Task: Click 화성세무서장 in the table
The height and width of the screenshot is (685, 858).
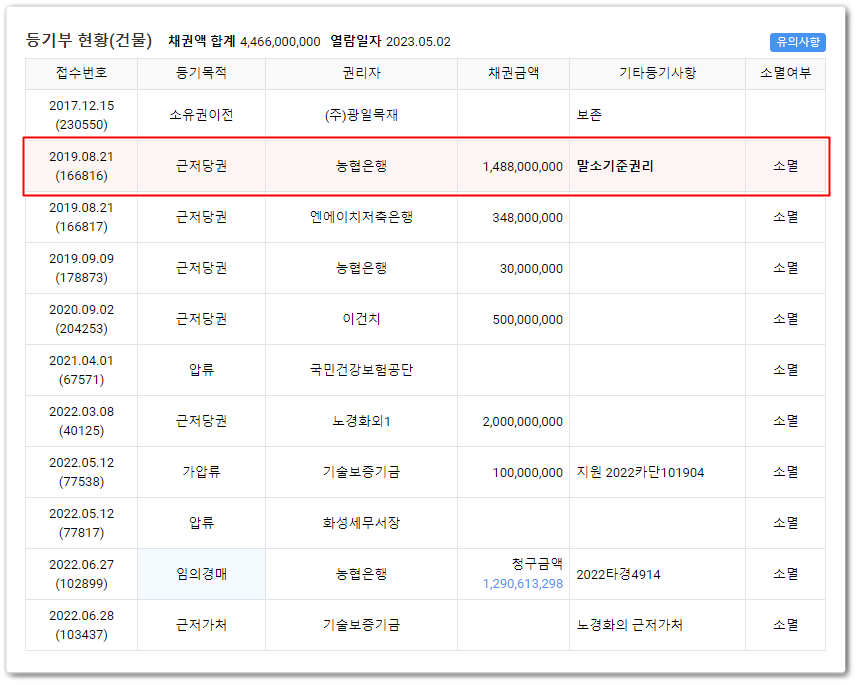Action: 361,523
